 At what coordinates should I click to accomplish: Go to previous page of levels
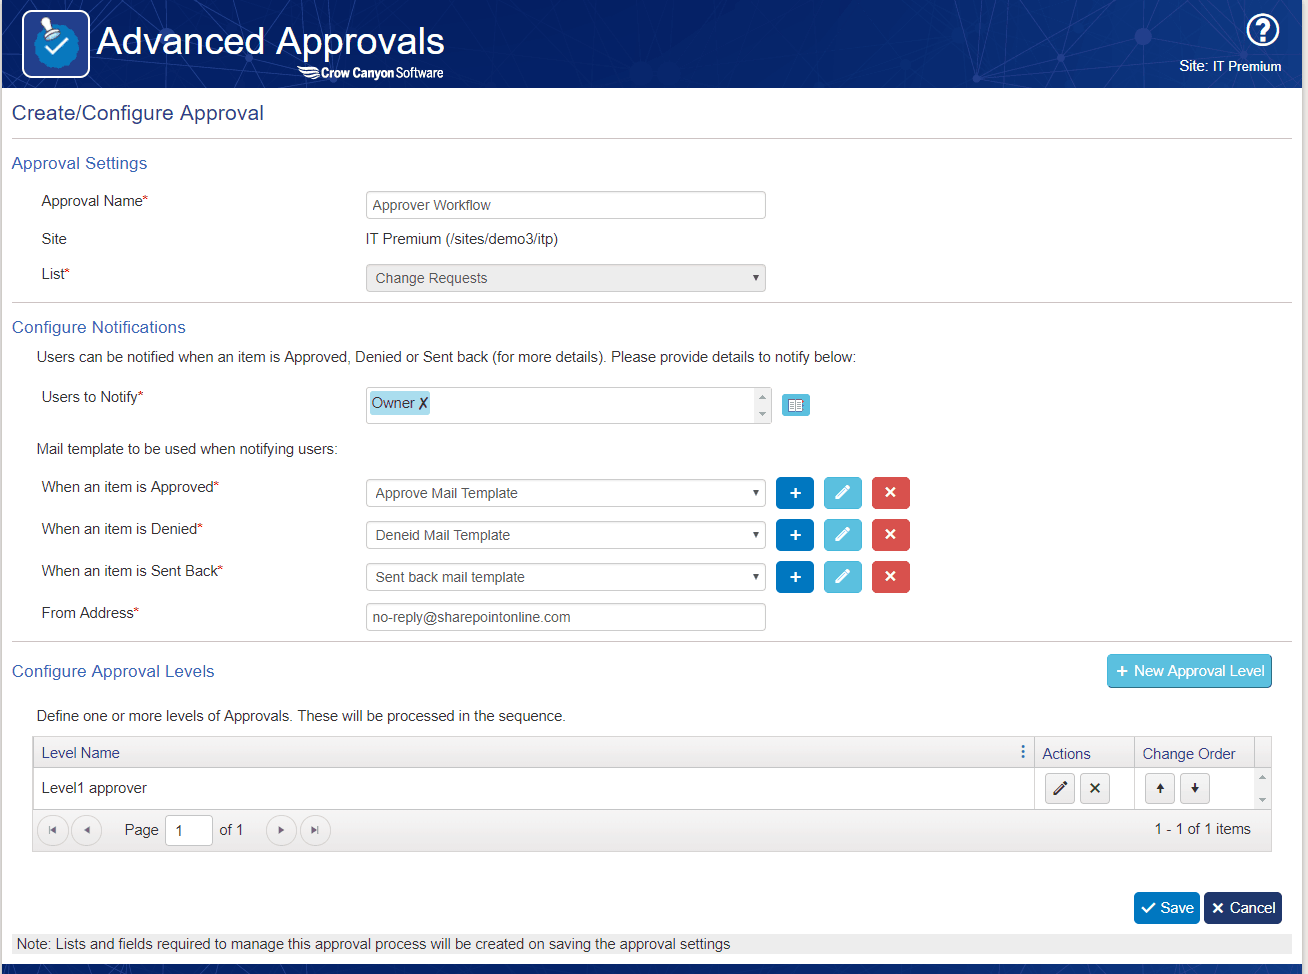(x=87, y=830)
